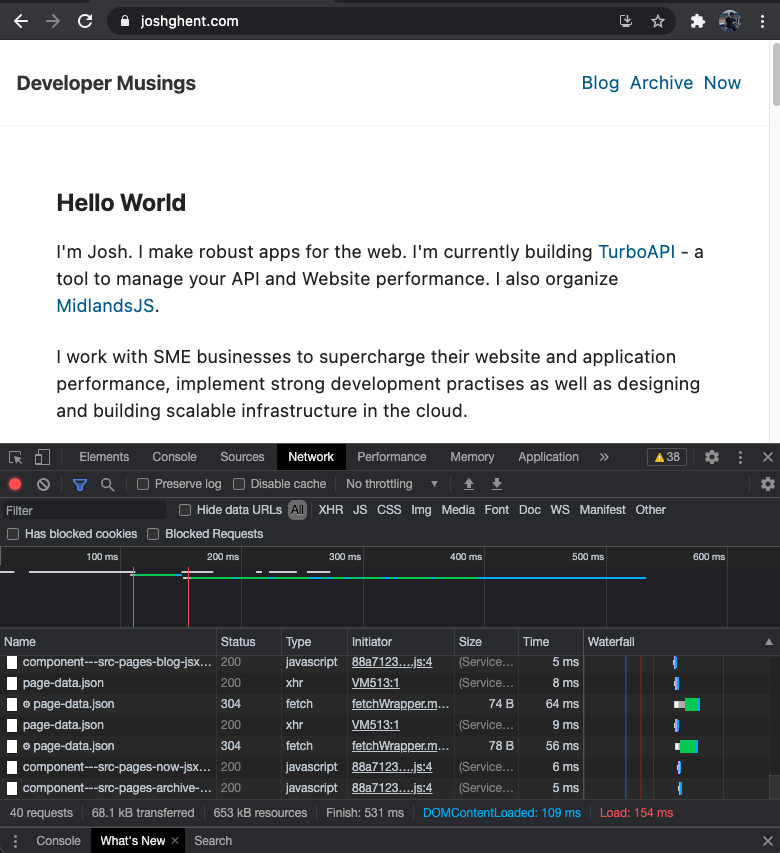Export requests as HAR file
Image resolution: width=780 pixels, height=853 pixels.
496,484
